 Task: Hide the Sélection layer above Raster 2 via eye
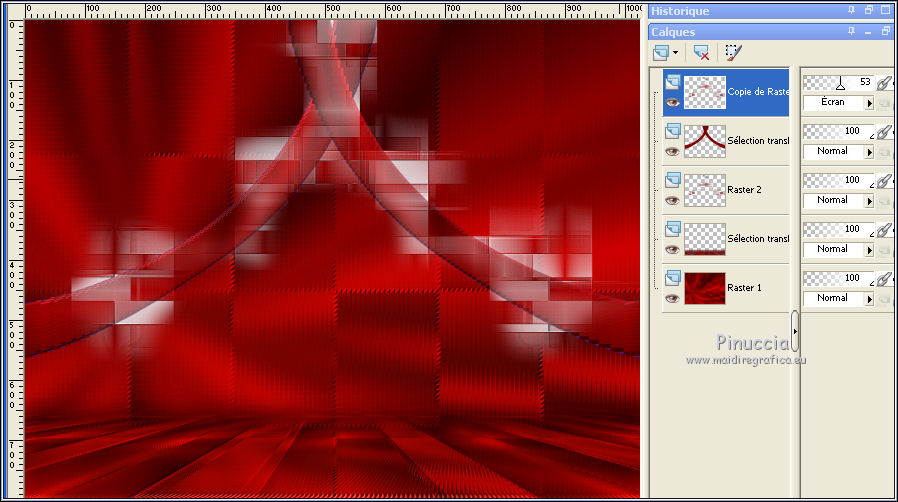[x=672, y=152]
